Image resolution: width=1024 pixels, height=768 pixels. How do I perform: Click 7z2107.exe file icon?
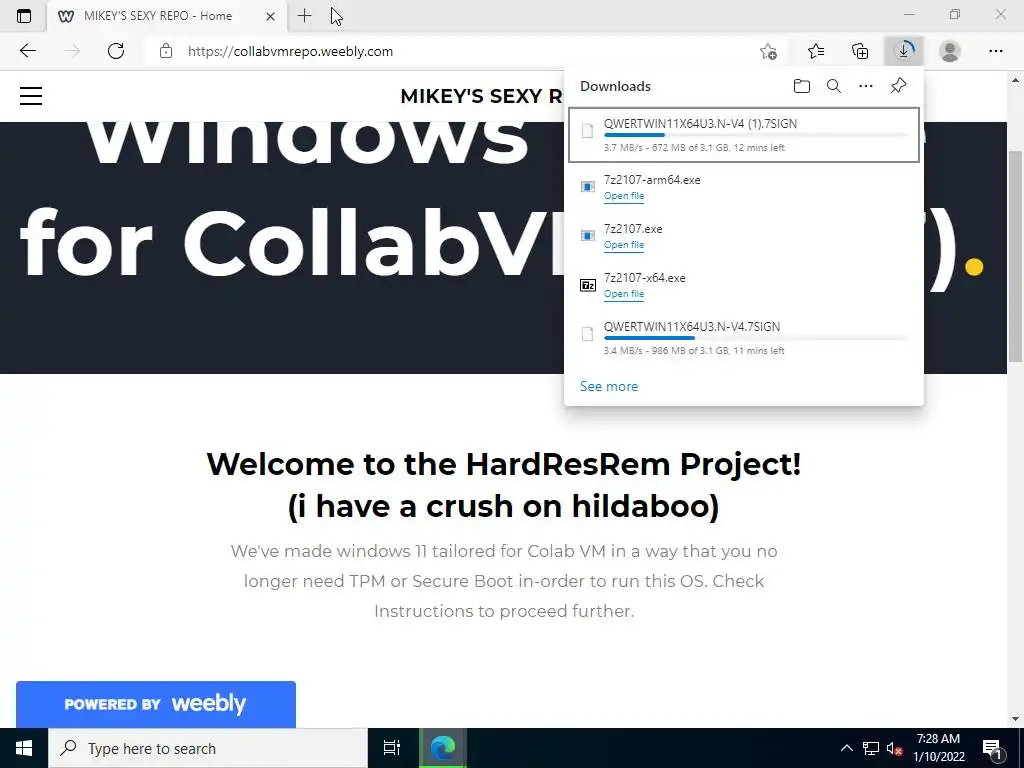point(588,236)
